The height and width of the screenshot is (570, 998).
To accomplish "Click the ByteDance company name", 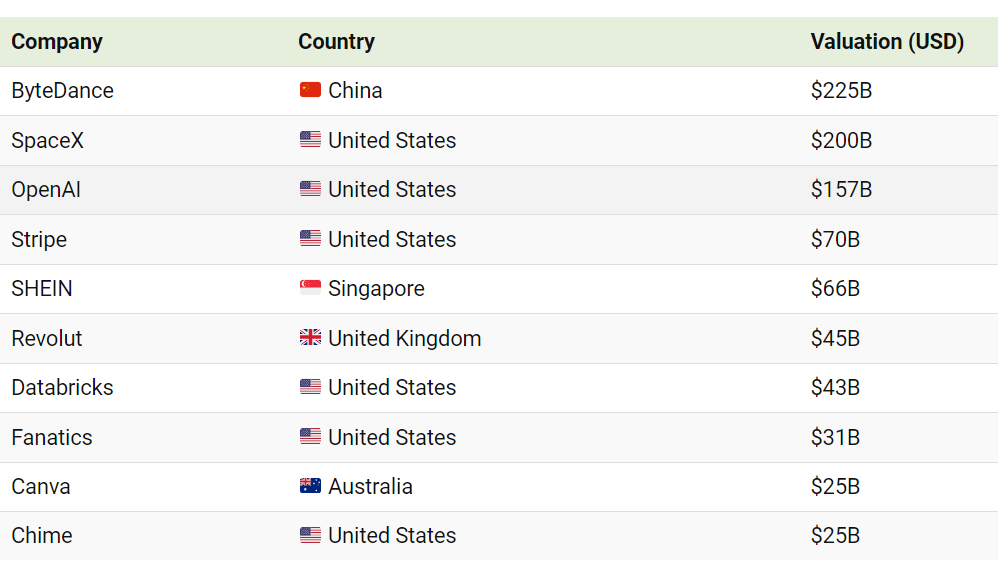I will click(x=62, y=90).
